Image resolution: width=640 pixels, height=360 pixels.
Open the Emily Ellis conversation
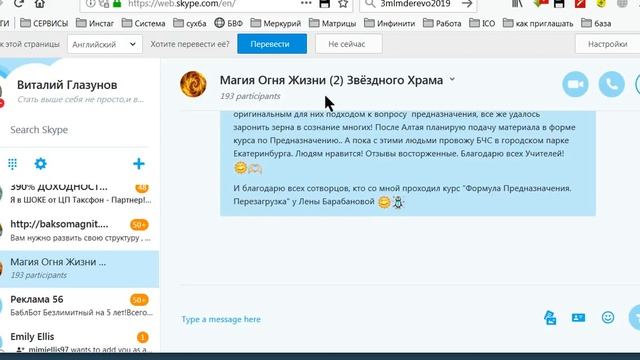[x=80, y=341]
